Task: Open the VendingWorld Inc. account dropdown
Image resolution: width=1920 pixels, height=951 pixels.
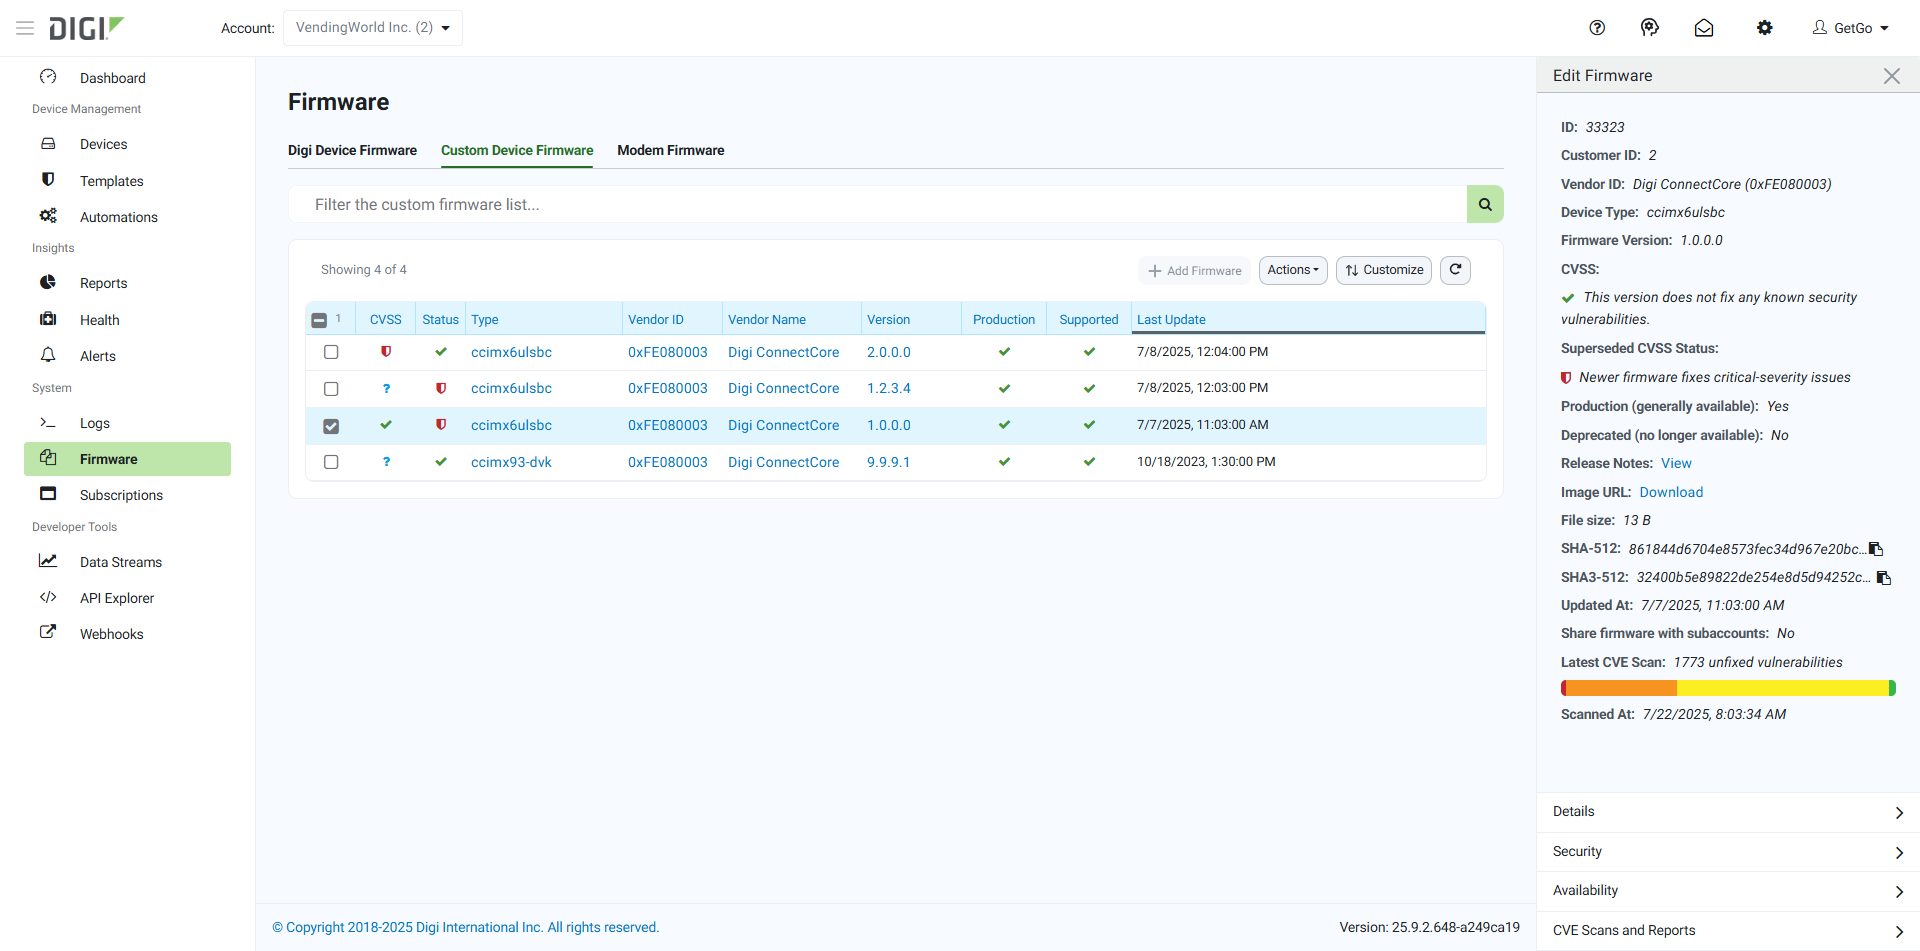Action: [372, 28]
